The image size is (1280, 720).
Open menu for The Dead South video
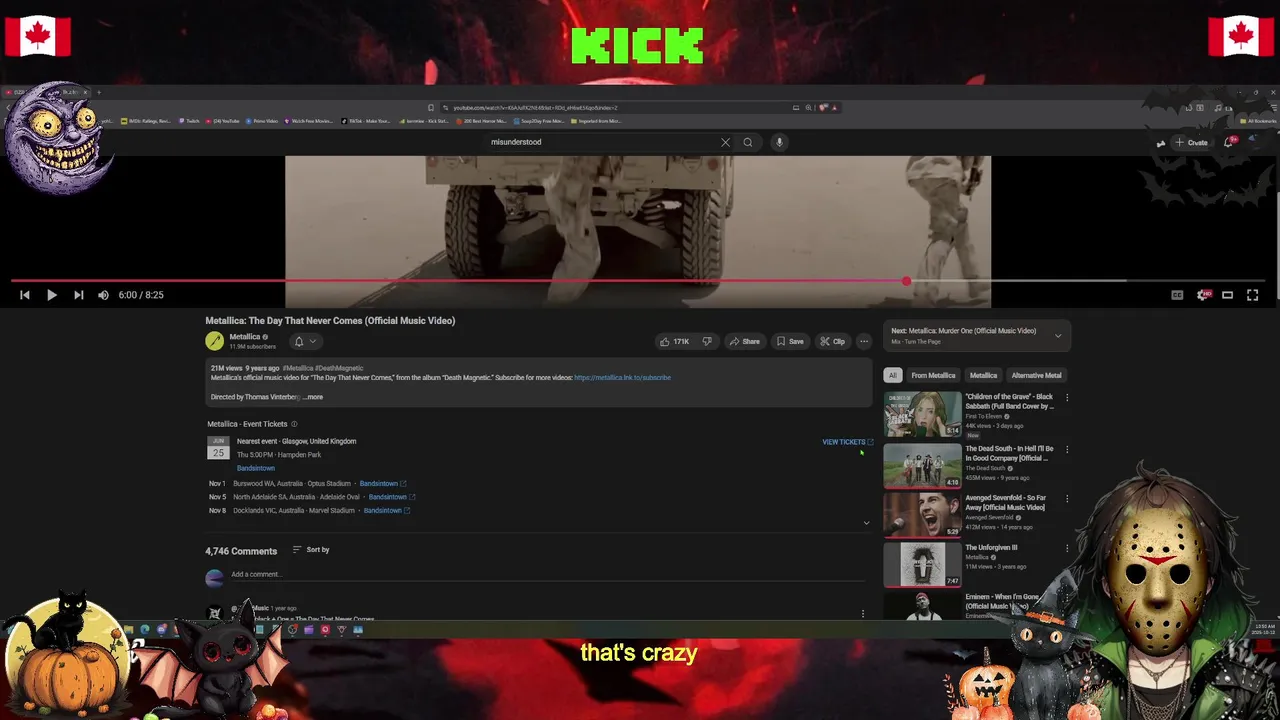1067,449
